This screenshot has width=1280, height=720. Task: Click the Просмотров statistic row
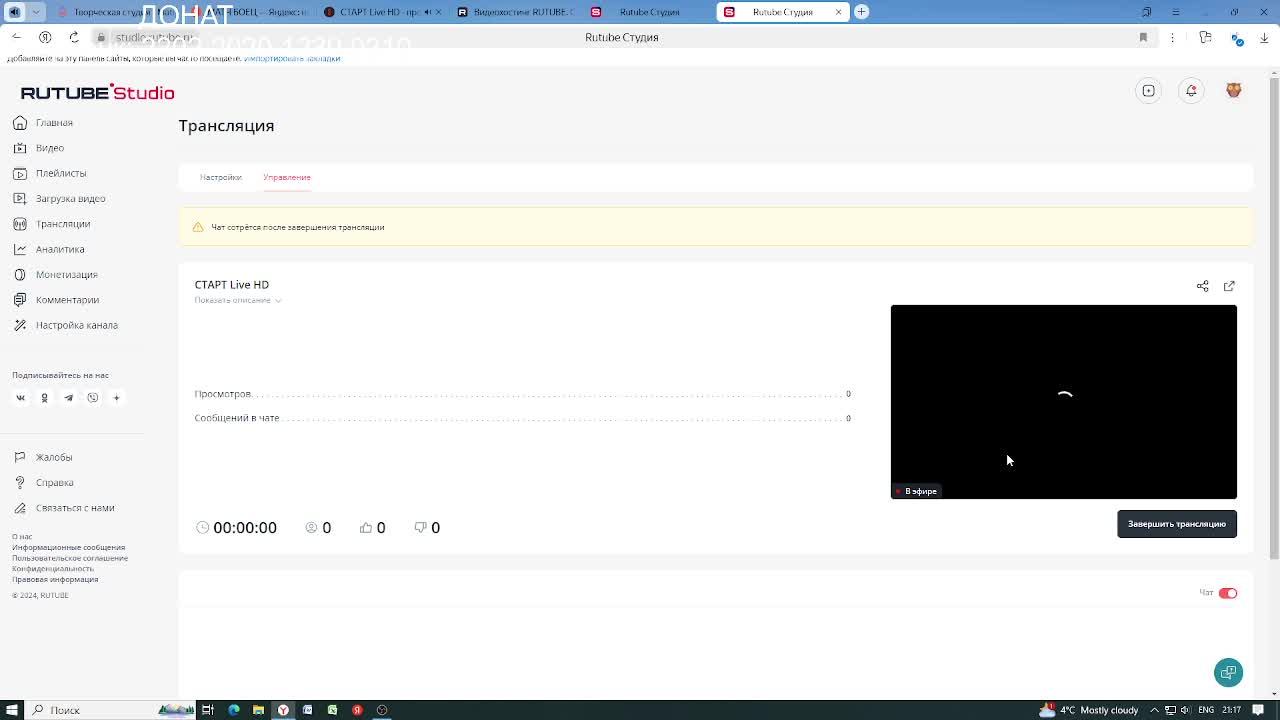[x=523, y=394]
